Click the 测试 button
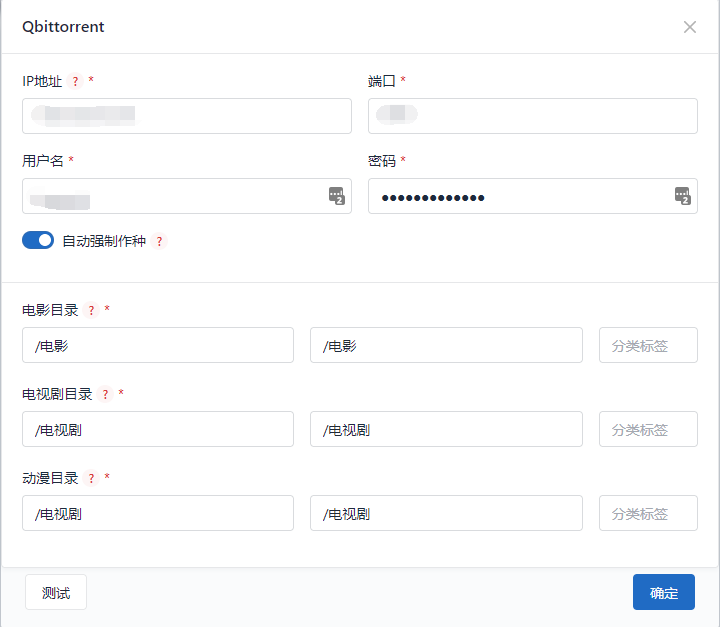 pyautogui.click(x=56, y=592)
